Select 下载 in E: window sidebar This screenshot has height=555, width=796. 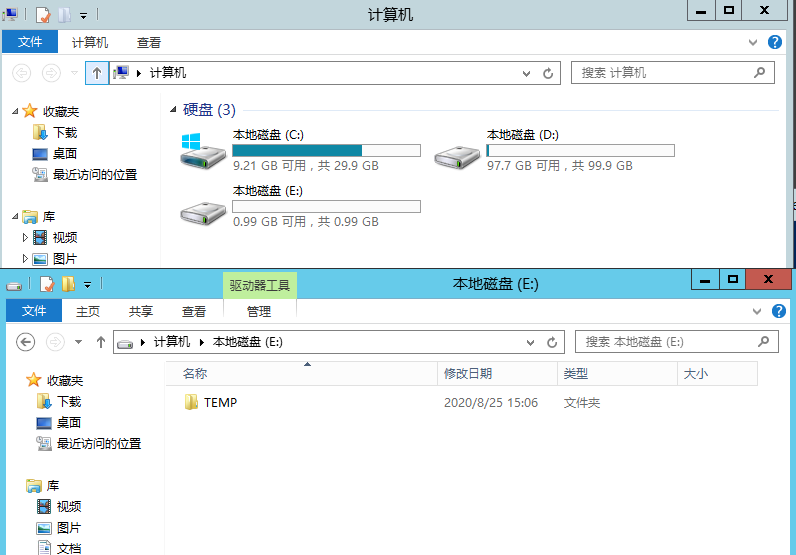pyautogui.click(x=68, y=401)
